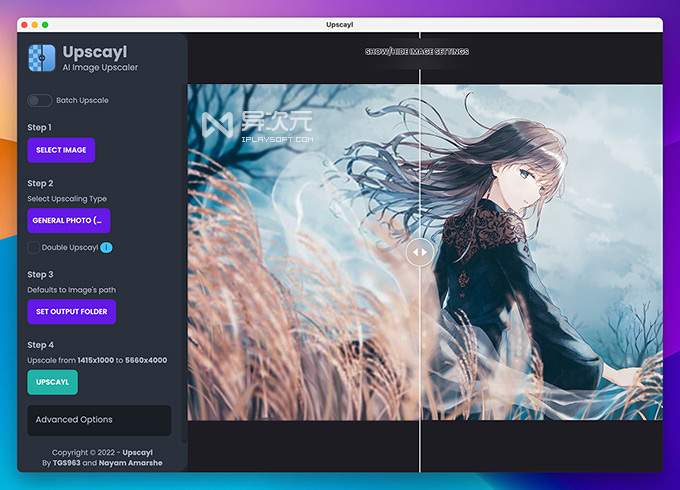Click Show/Hide Image Settings
Viewport: 680px width, 490px height.
click(417, 52)
